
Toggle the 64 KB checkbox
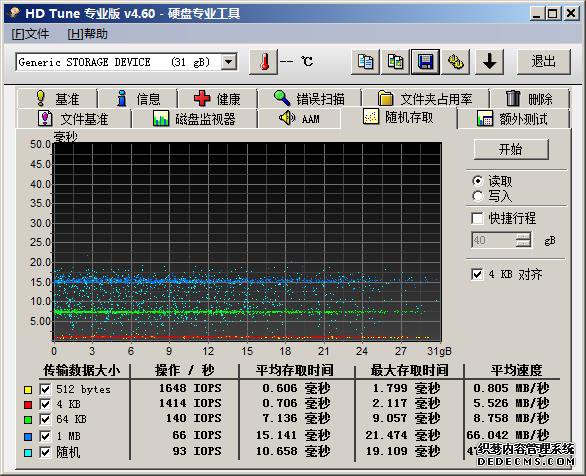point(45,419)
